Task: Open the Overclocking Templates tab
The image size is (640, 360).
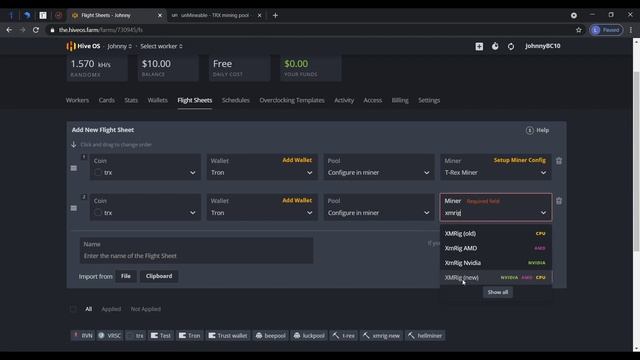Action: pos(292,100)
